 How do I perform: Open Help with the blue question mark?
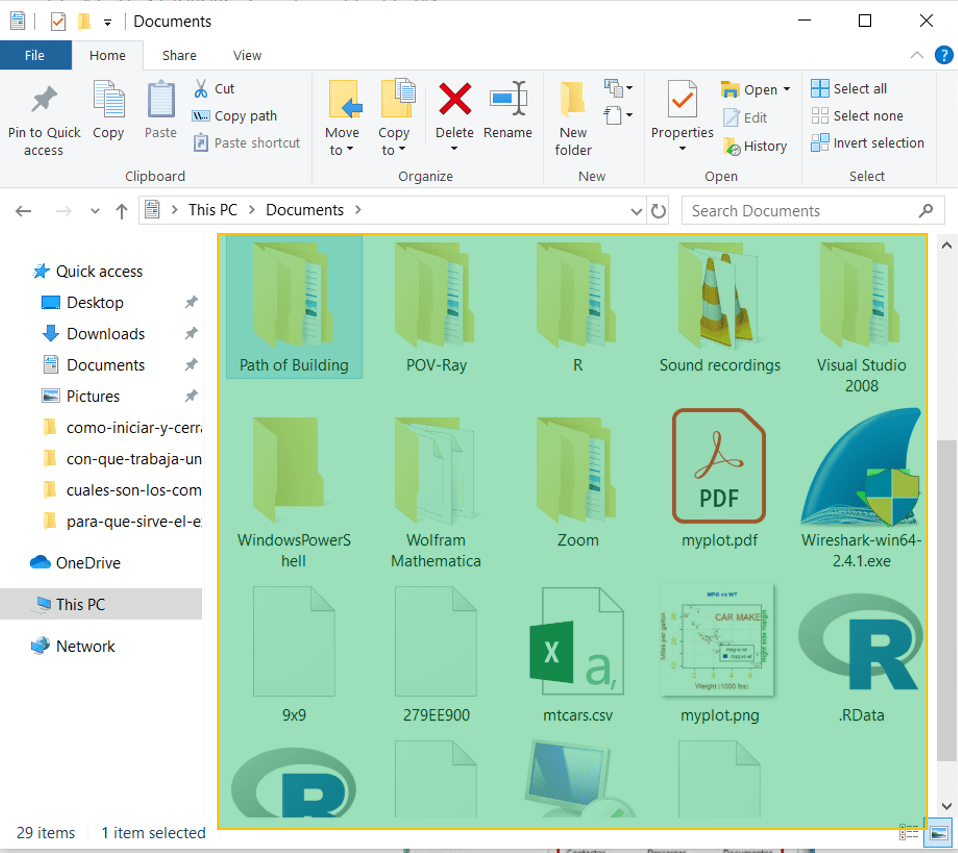tap(943, 55)
